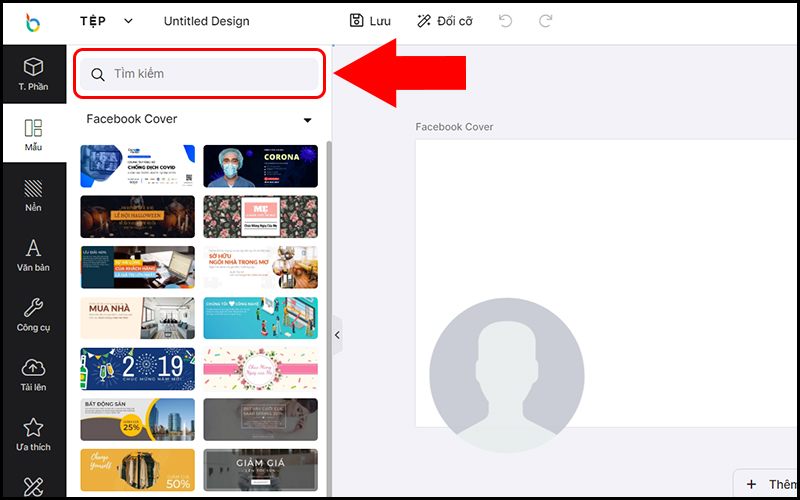Choose the teal Công nghệ template
800x500 pixels.
click(261, 318)
